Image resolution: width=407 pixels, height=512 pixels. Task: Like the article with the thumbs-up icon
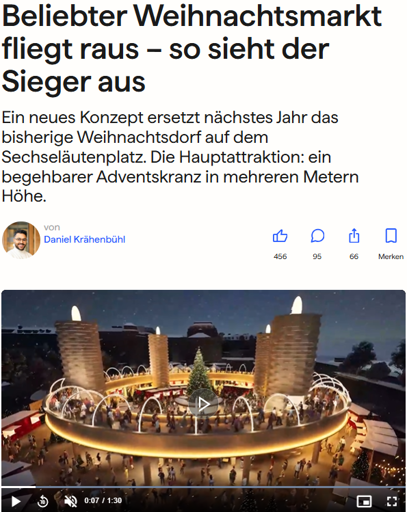click(280, 236)
